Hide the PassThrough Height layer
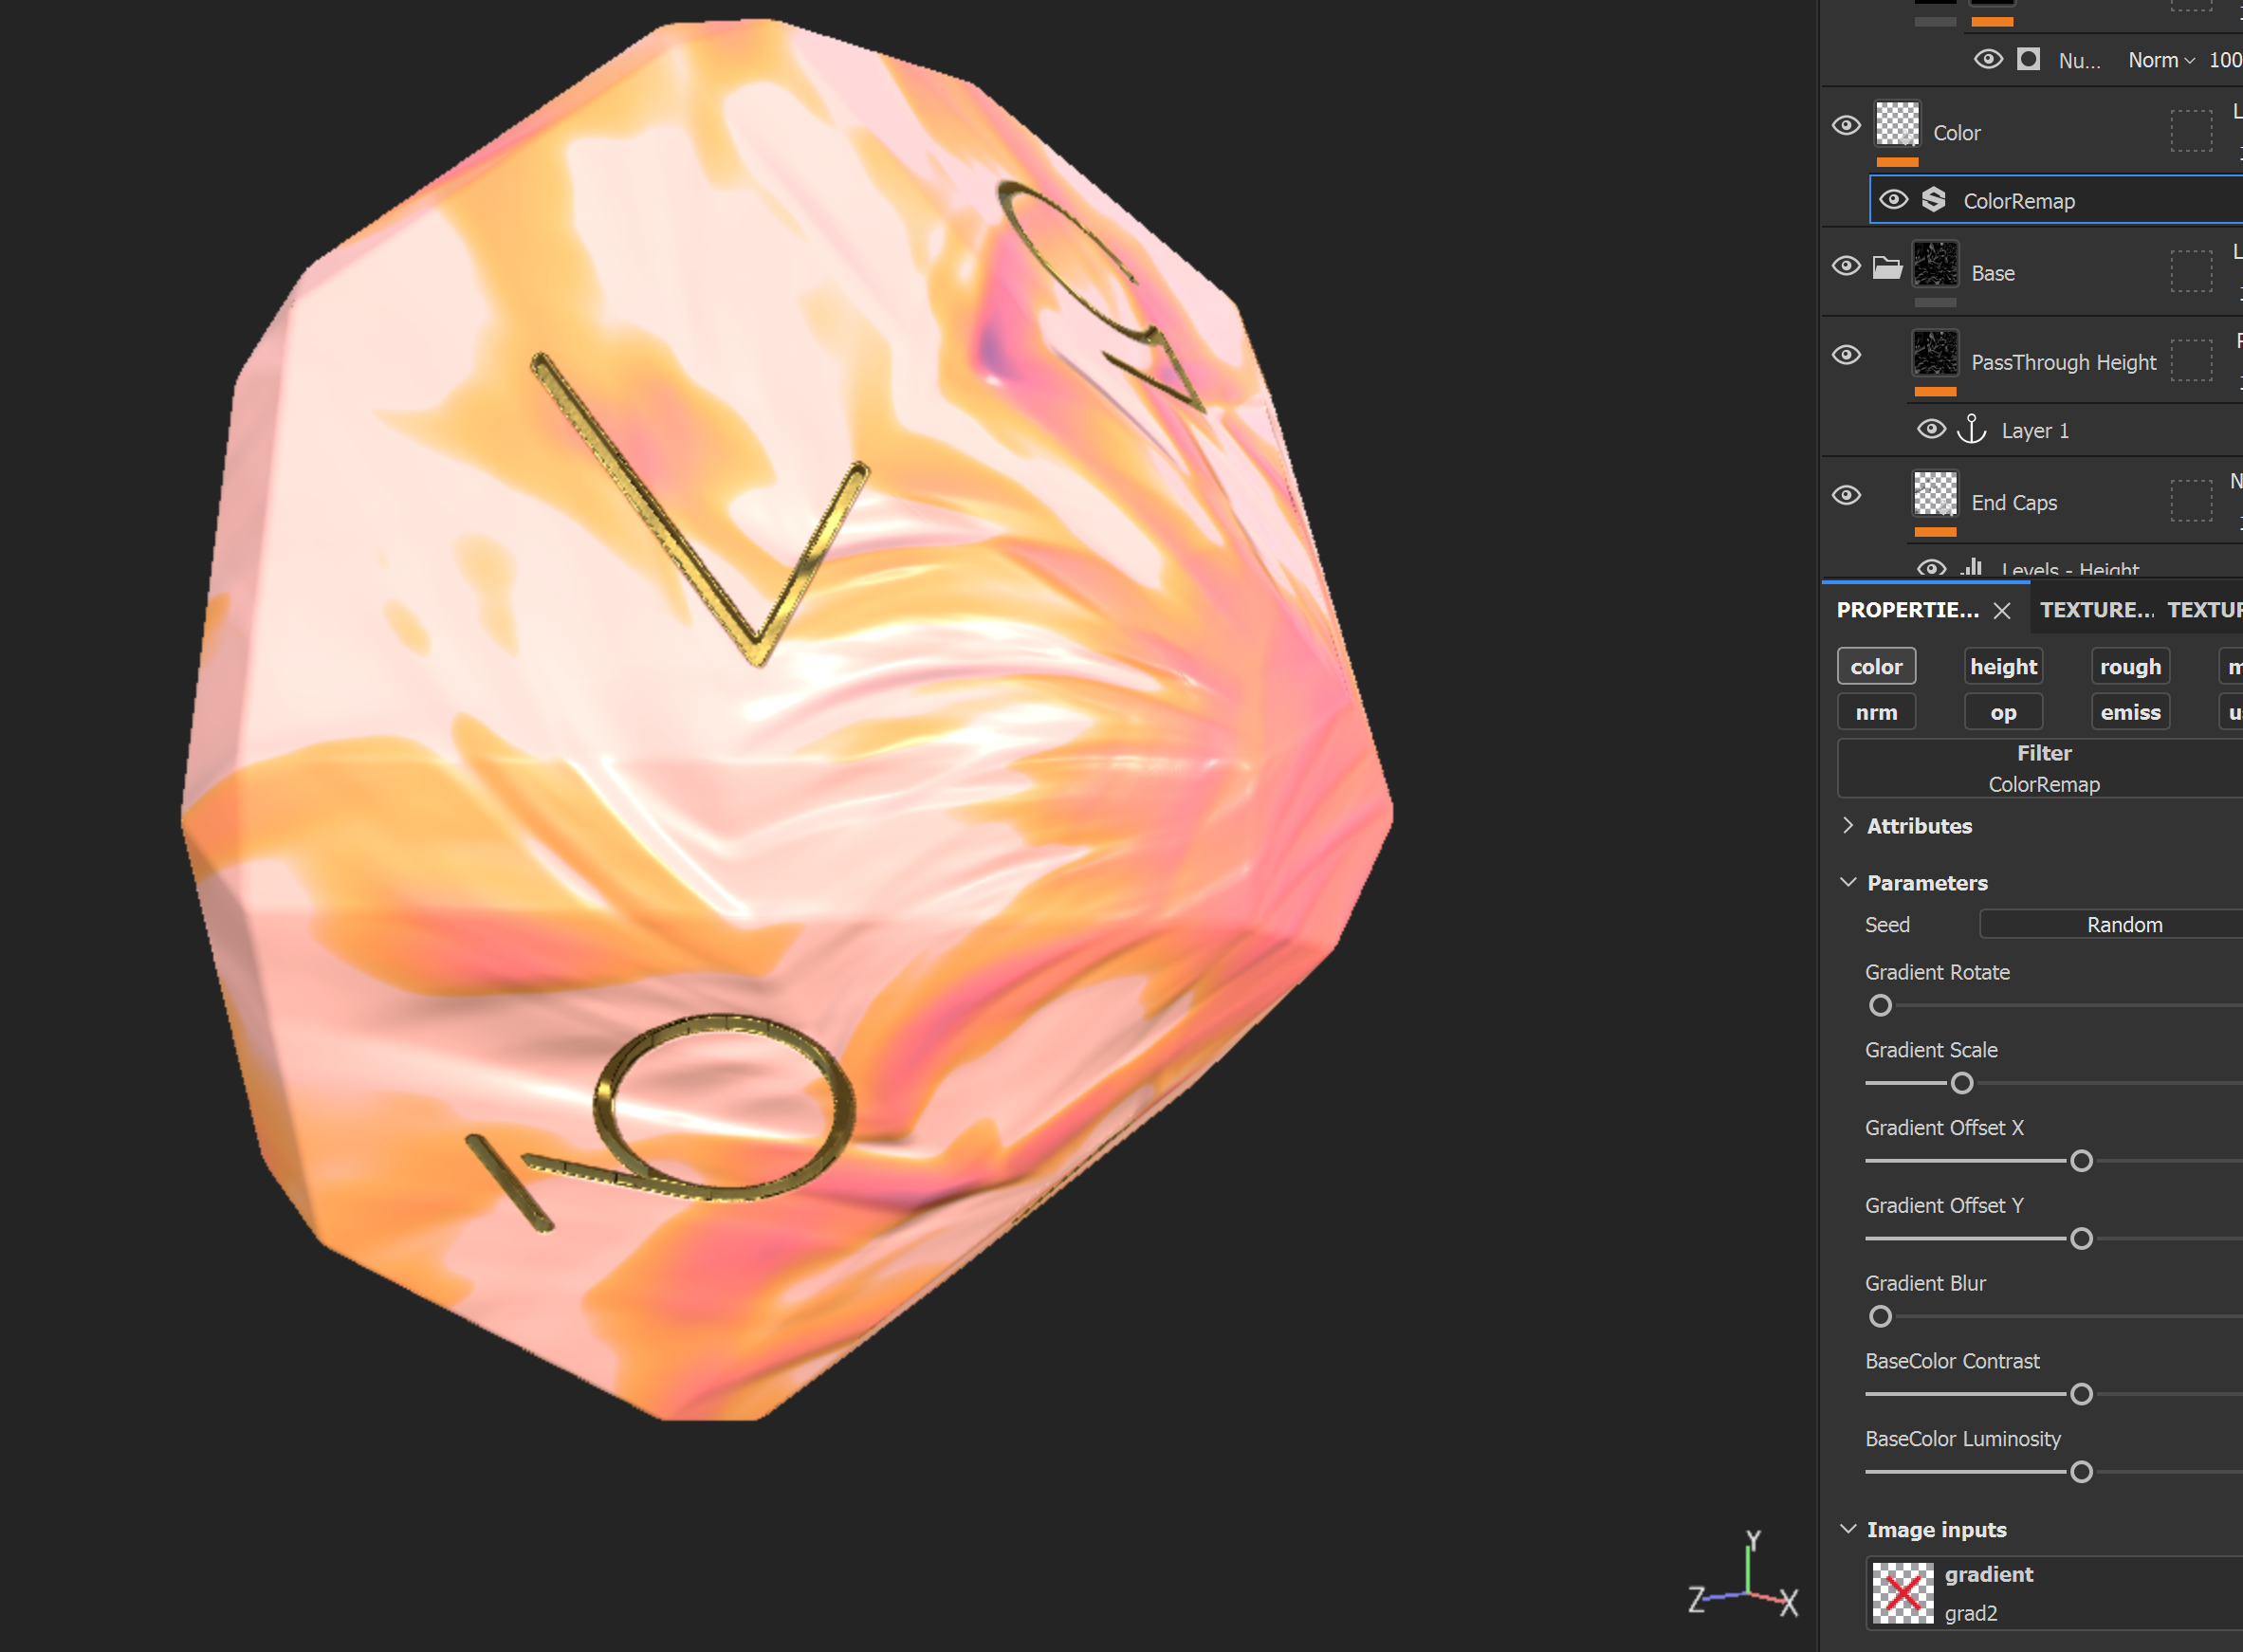The image size is (2243, 1652). 1846,355
